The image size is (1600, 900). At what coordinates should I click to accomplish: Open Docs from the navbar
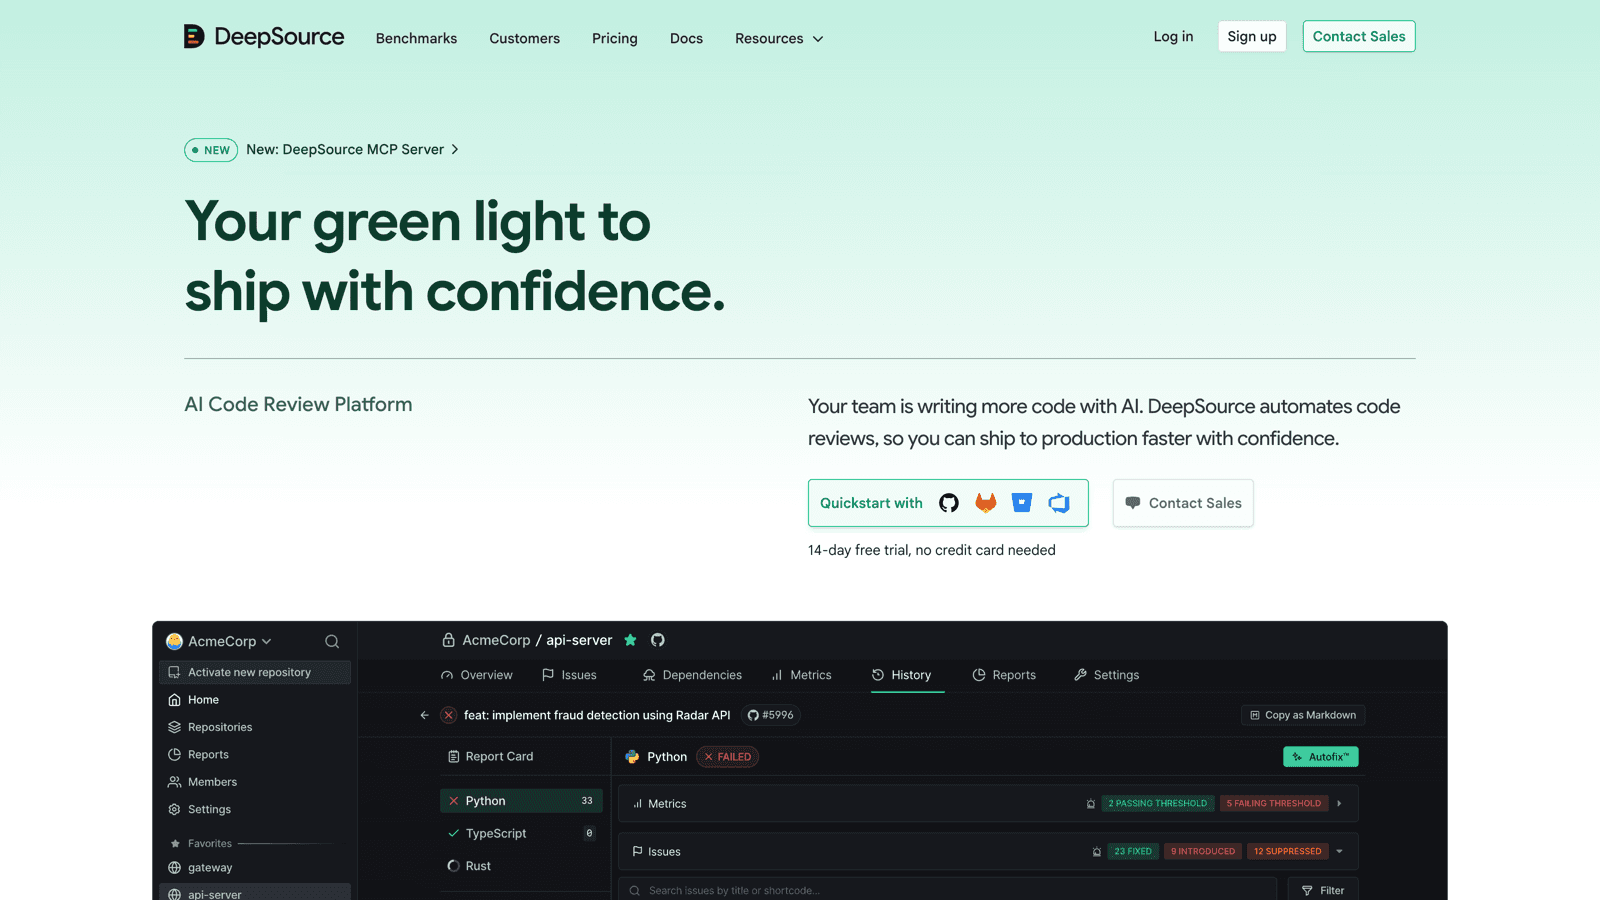[x=686, y=38]
